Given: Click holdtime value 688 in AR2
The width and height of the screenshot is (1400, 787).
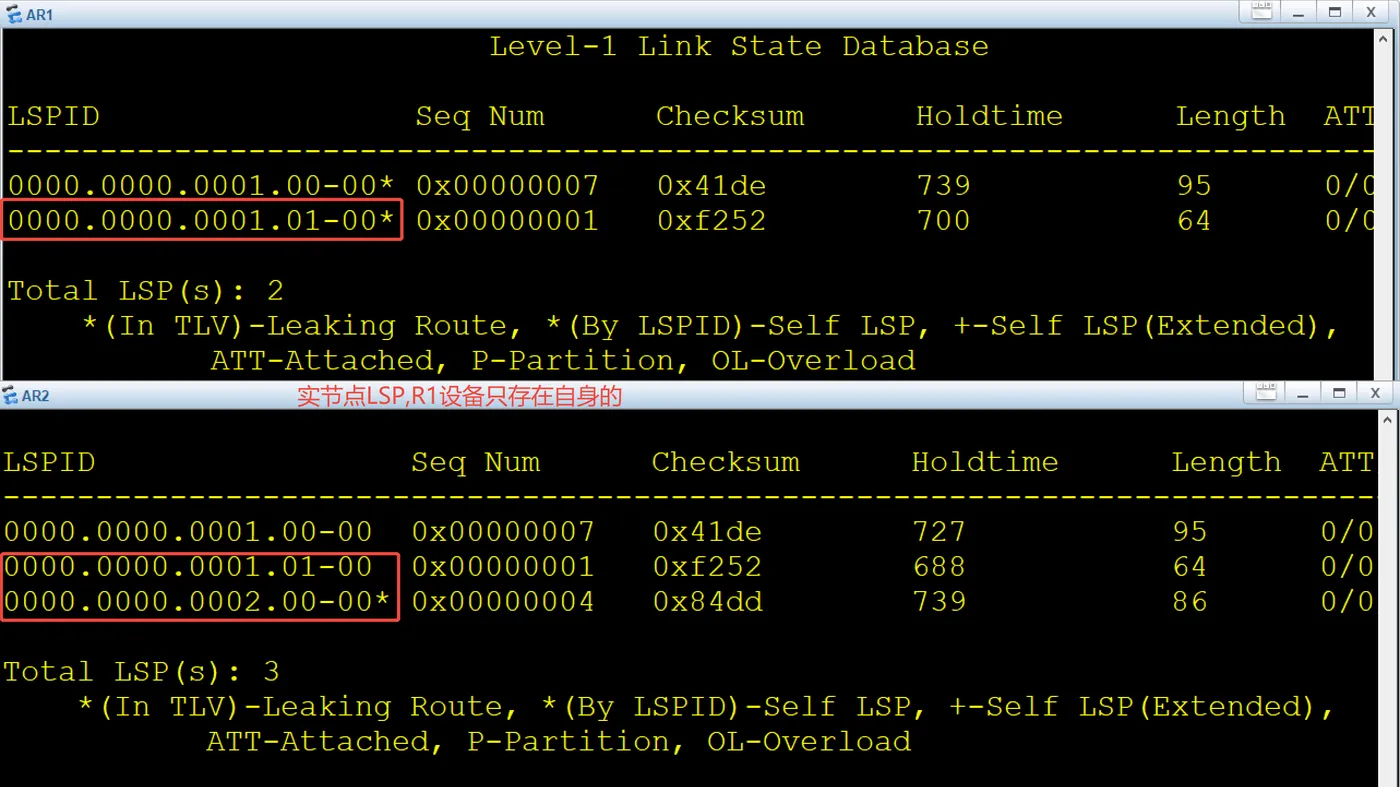Looking at the screenshot, I should (939, 567).
